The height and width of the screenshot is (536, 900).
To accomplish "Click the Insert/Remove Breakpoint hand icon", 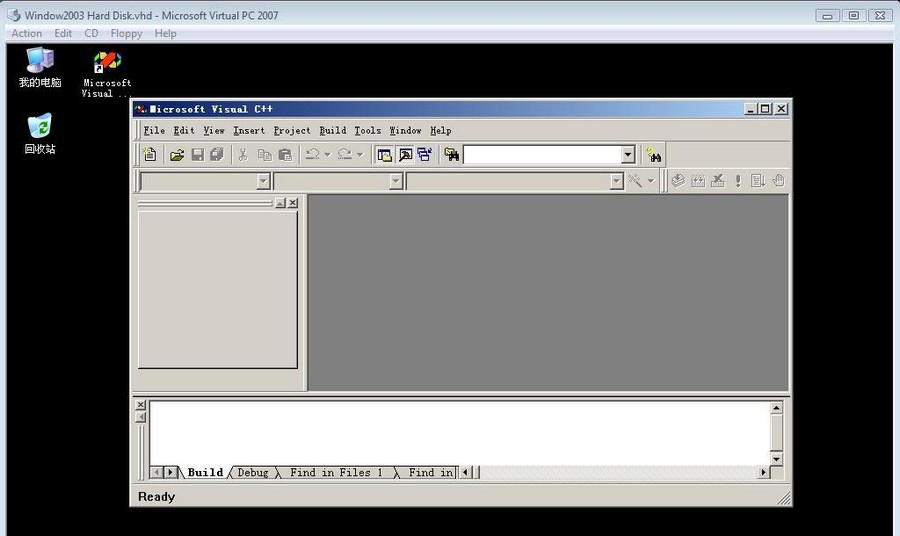I will pyautogui.click(x=778, y=181).
